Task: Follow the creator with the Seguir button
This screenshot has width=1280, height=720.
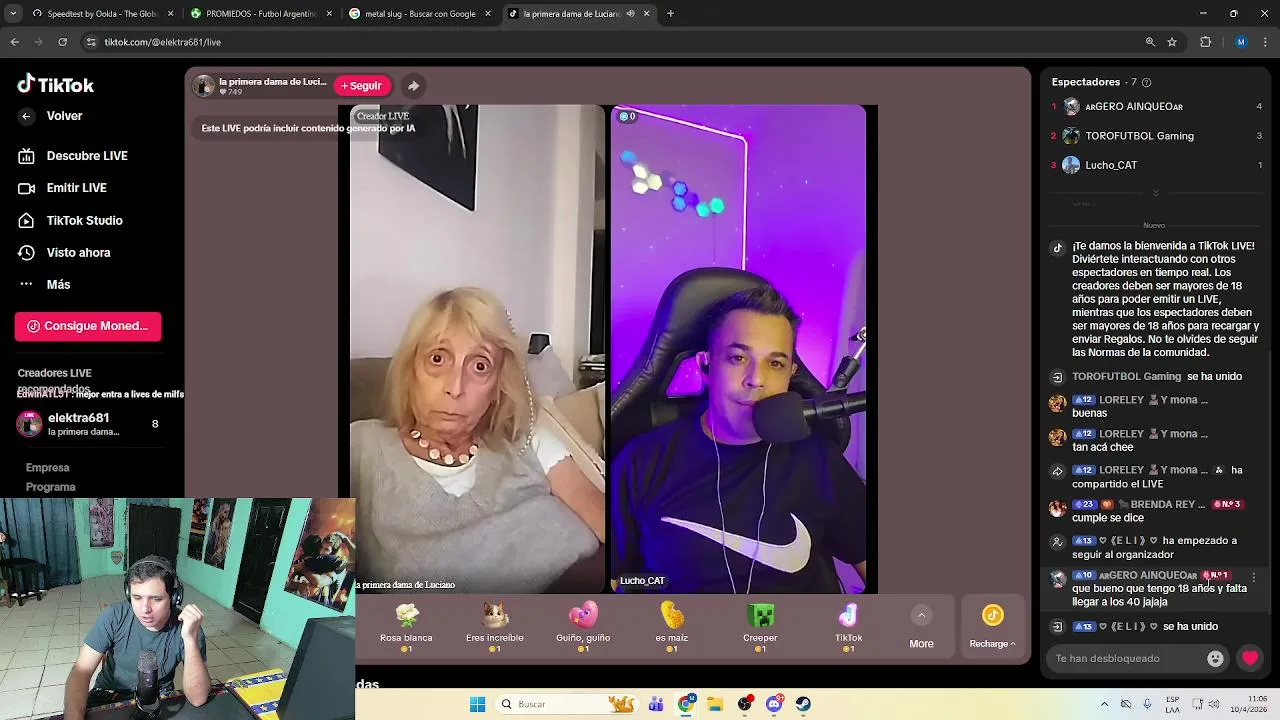Action: click(x=361, y=86)
